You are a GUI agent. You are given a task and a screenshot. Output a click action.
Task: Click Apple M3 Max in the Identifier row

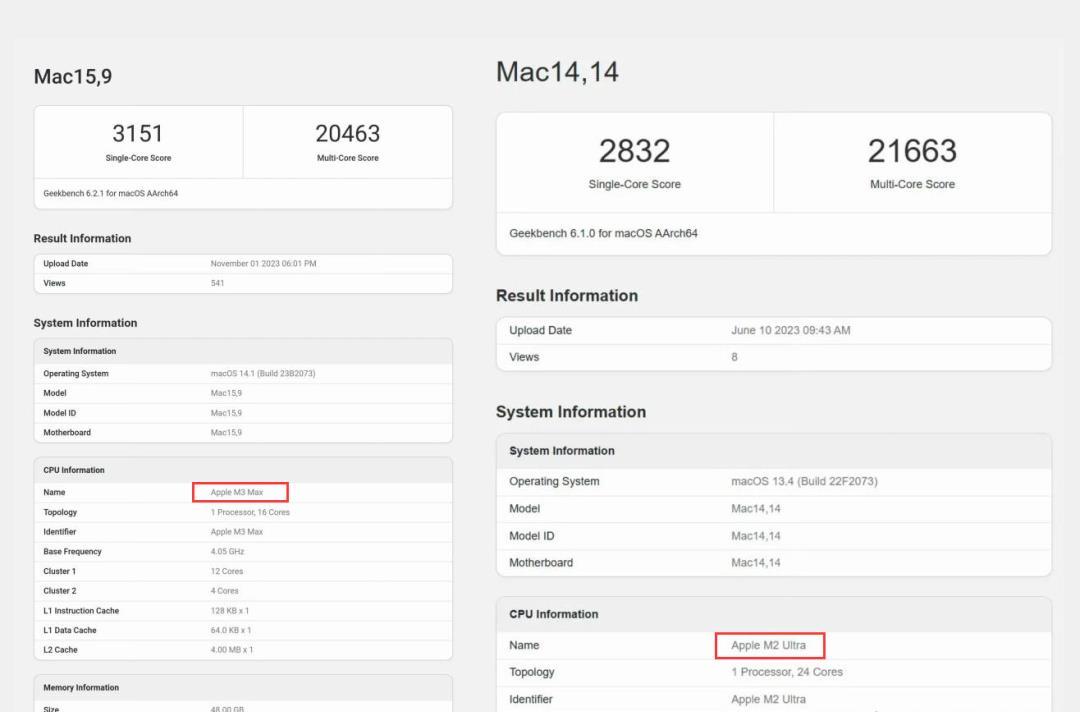tap(237, 532)
